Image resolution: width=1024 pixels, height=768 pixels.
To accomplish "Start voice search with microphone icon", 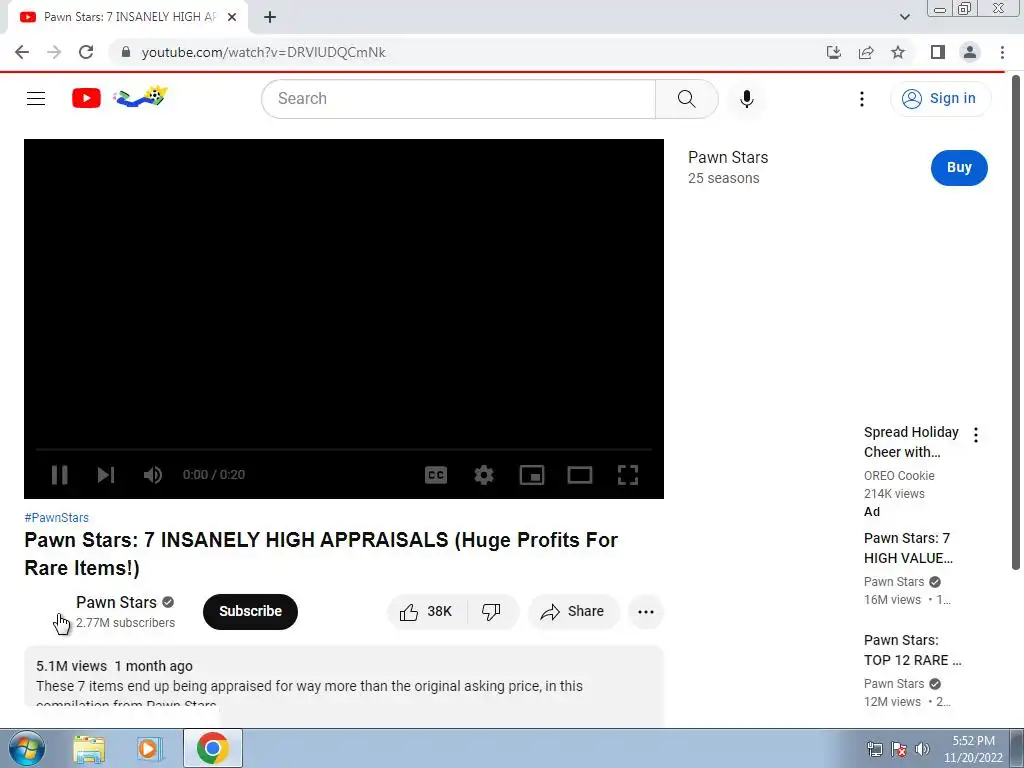I will pyautogui.click(x=746, y=99).
